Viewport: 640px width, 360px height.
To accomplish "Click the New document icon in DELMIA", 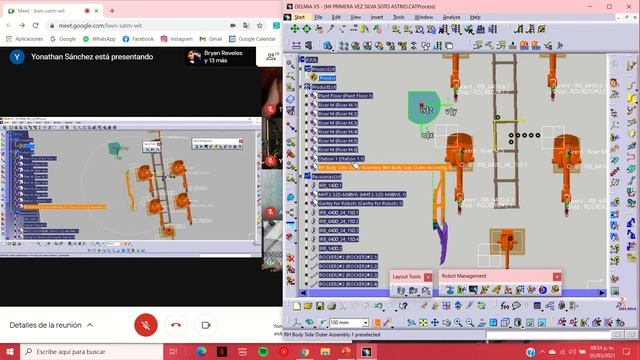I will pyautogui.click(x=297, y=306).
